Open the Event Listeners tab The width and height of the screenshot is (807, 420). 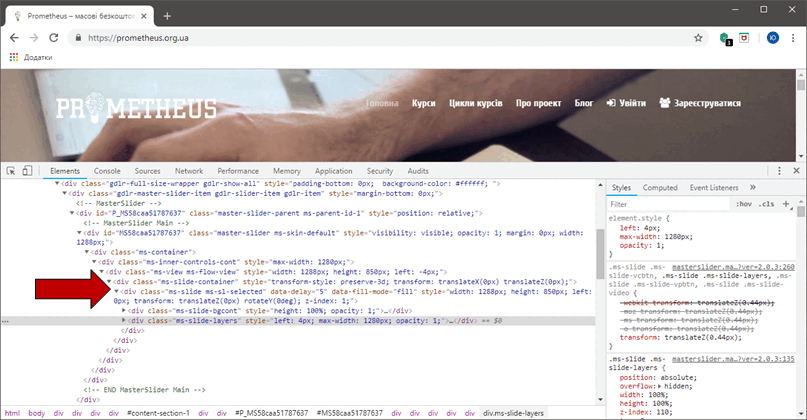pos(714,187)
